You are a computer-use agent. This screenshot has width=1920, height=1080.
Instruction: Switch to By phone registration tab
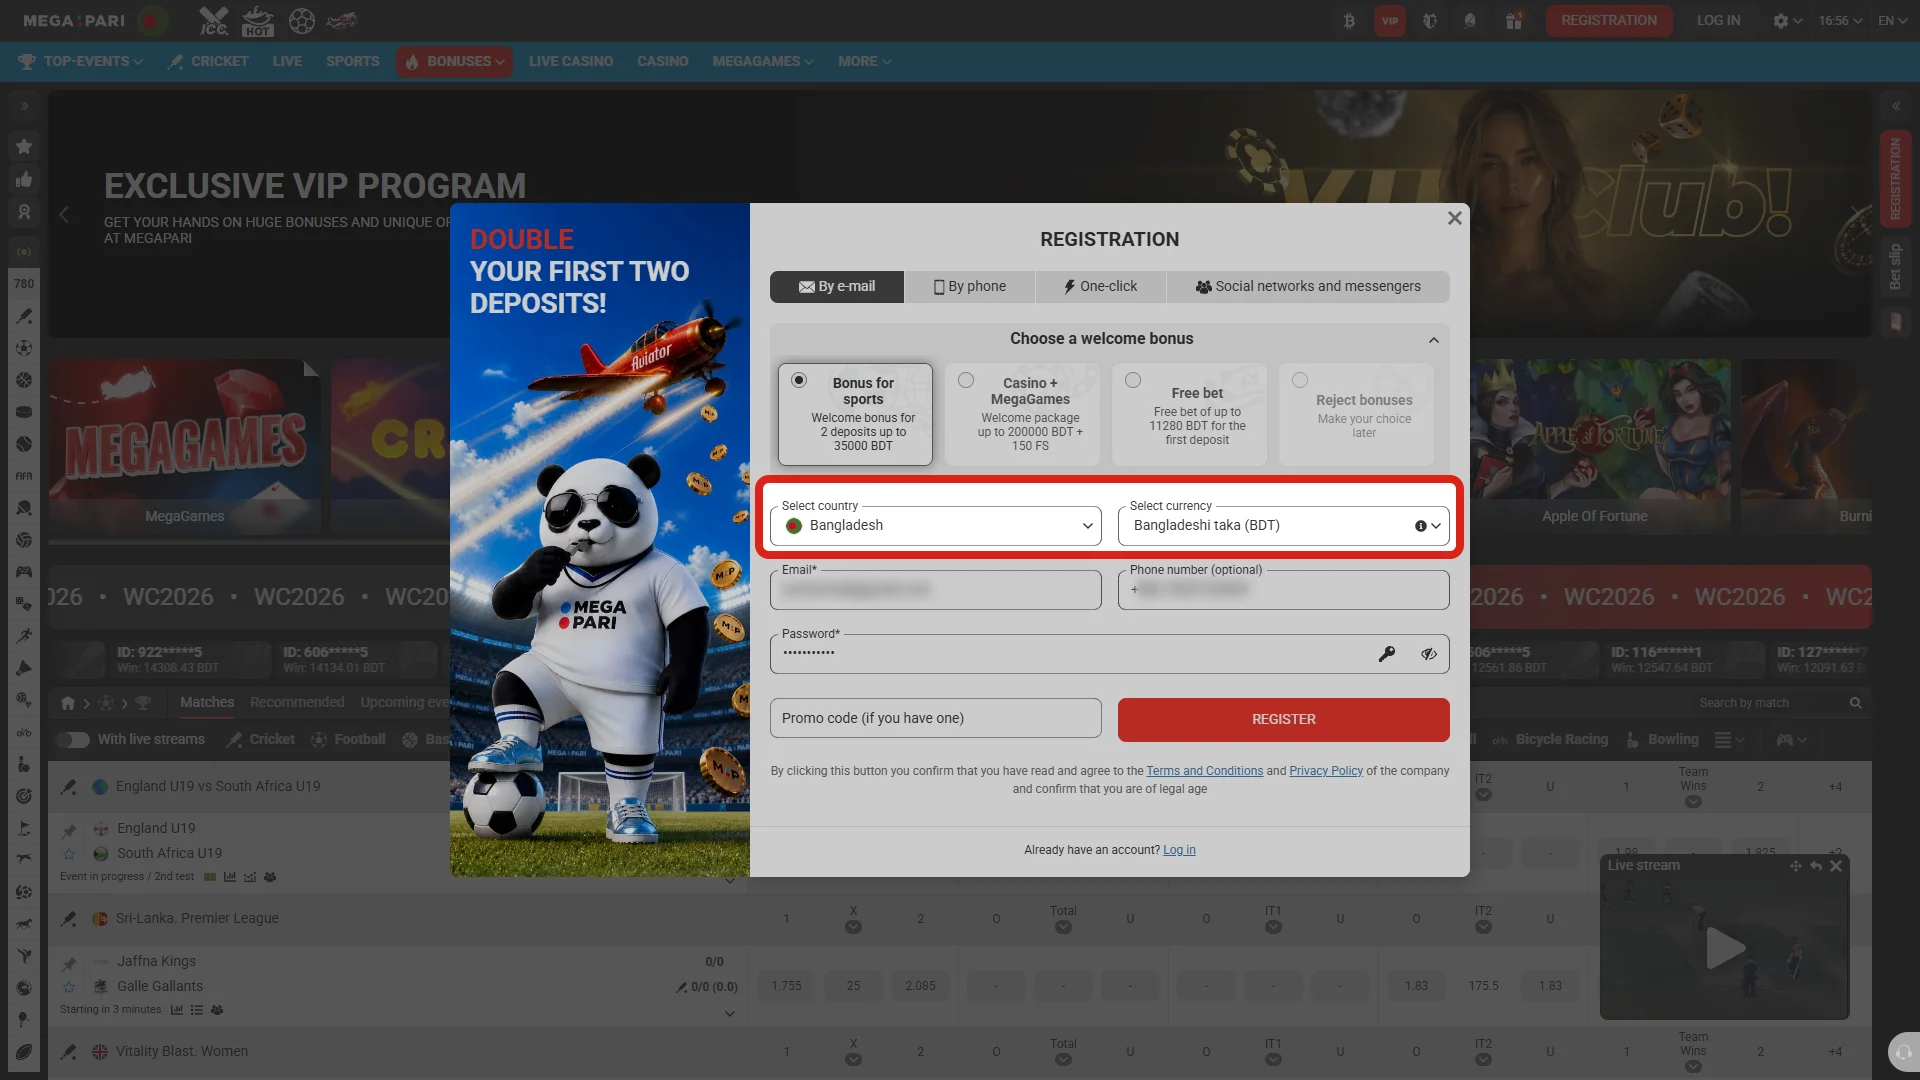click(970, 287)
